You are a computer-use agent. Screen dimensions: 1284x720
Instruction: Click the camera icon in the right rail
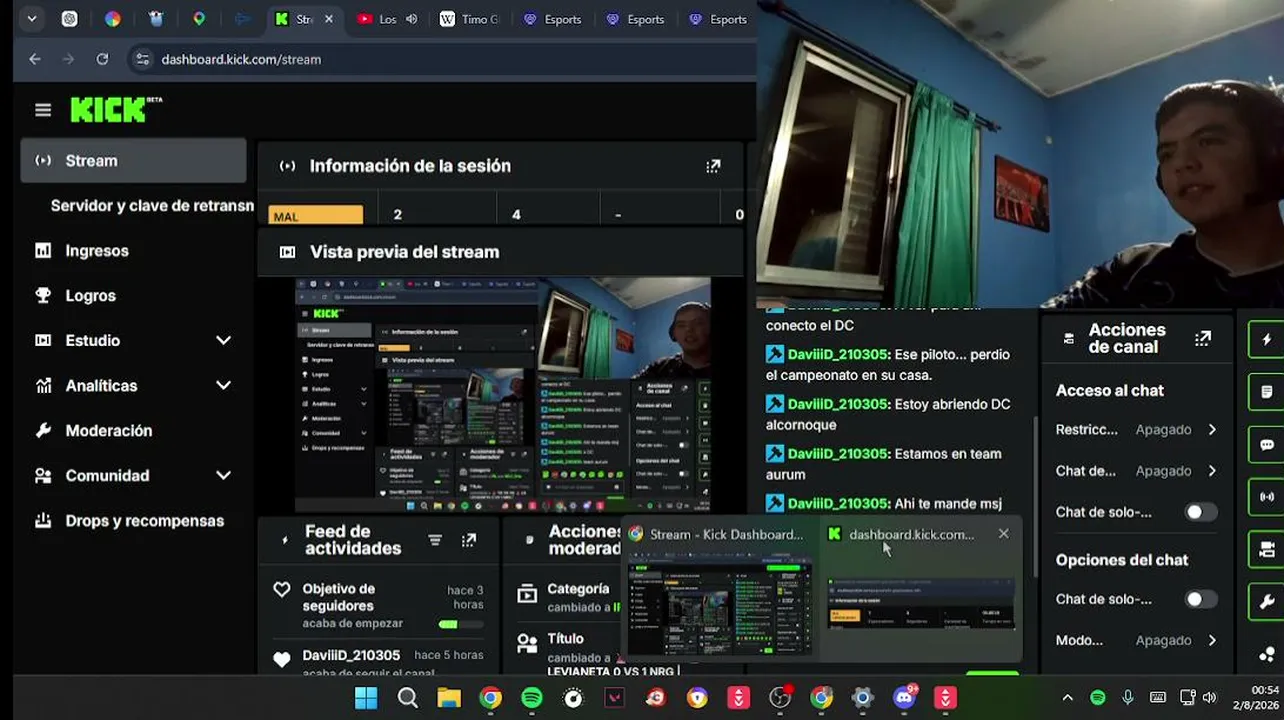click(x=1267, y=549)
